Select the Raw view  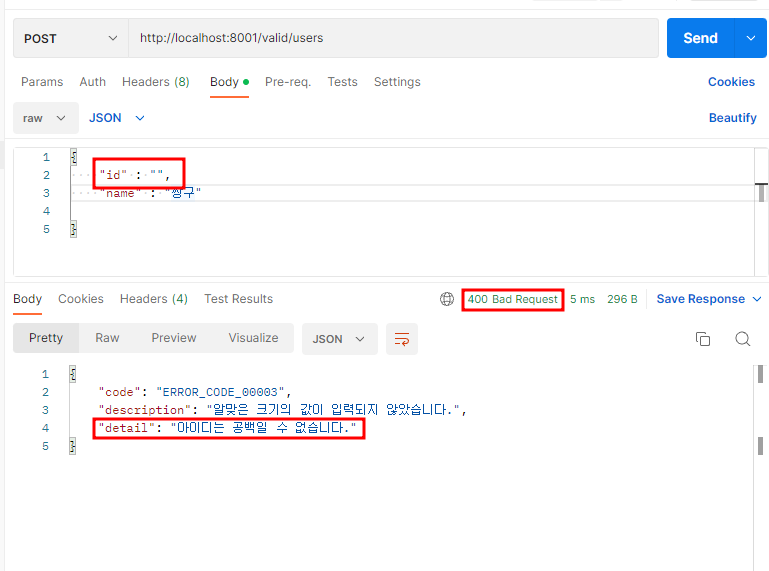click(107, 338)
